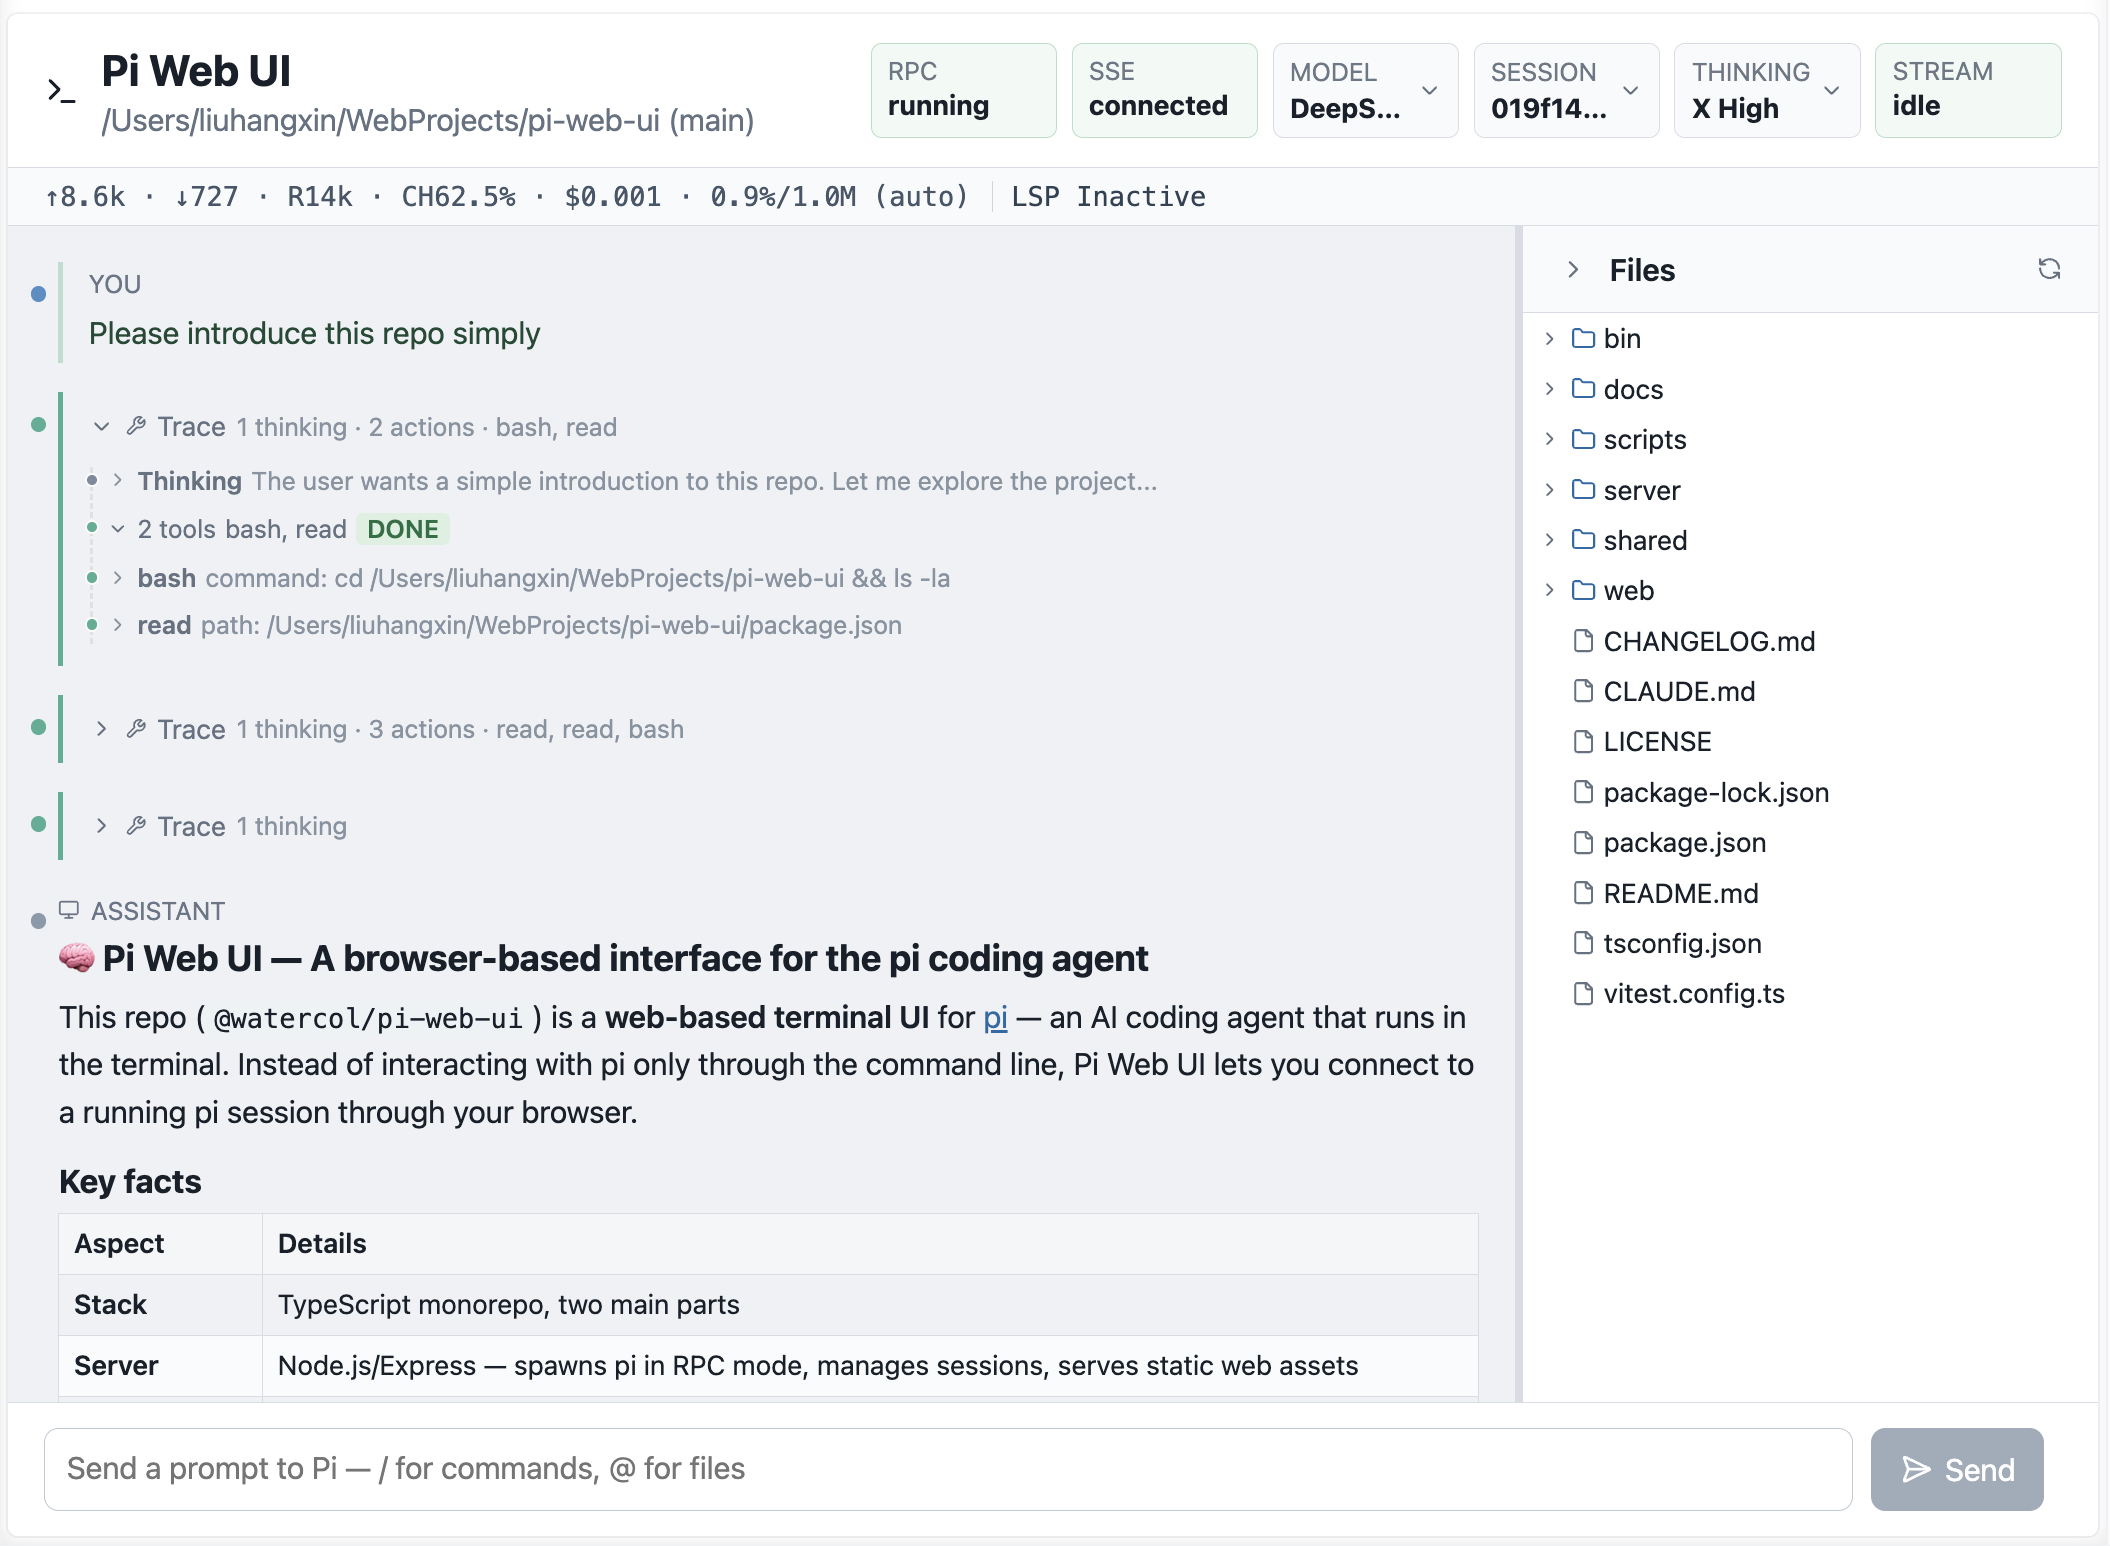Click the vitest.config.ts file icon
This screenshot has height=1546, width=2110.
coord(1583,993)
